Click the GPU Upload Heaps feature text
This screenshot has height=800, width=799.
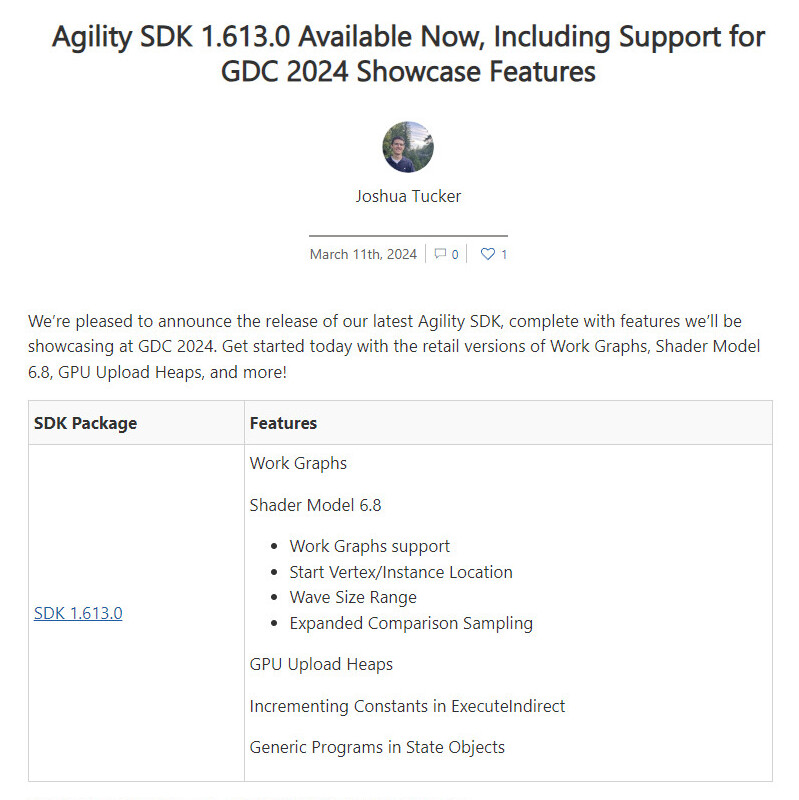pyautogui.click(x=321, y=664)
